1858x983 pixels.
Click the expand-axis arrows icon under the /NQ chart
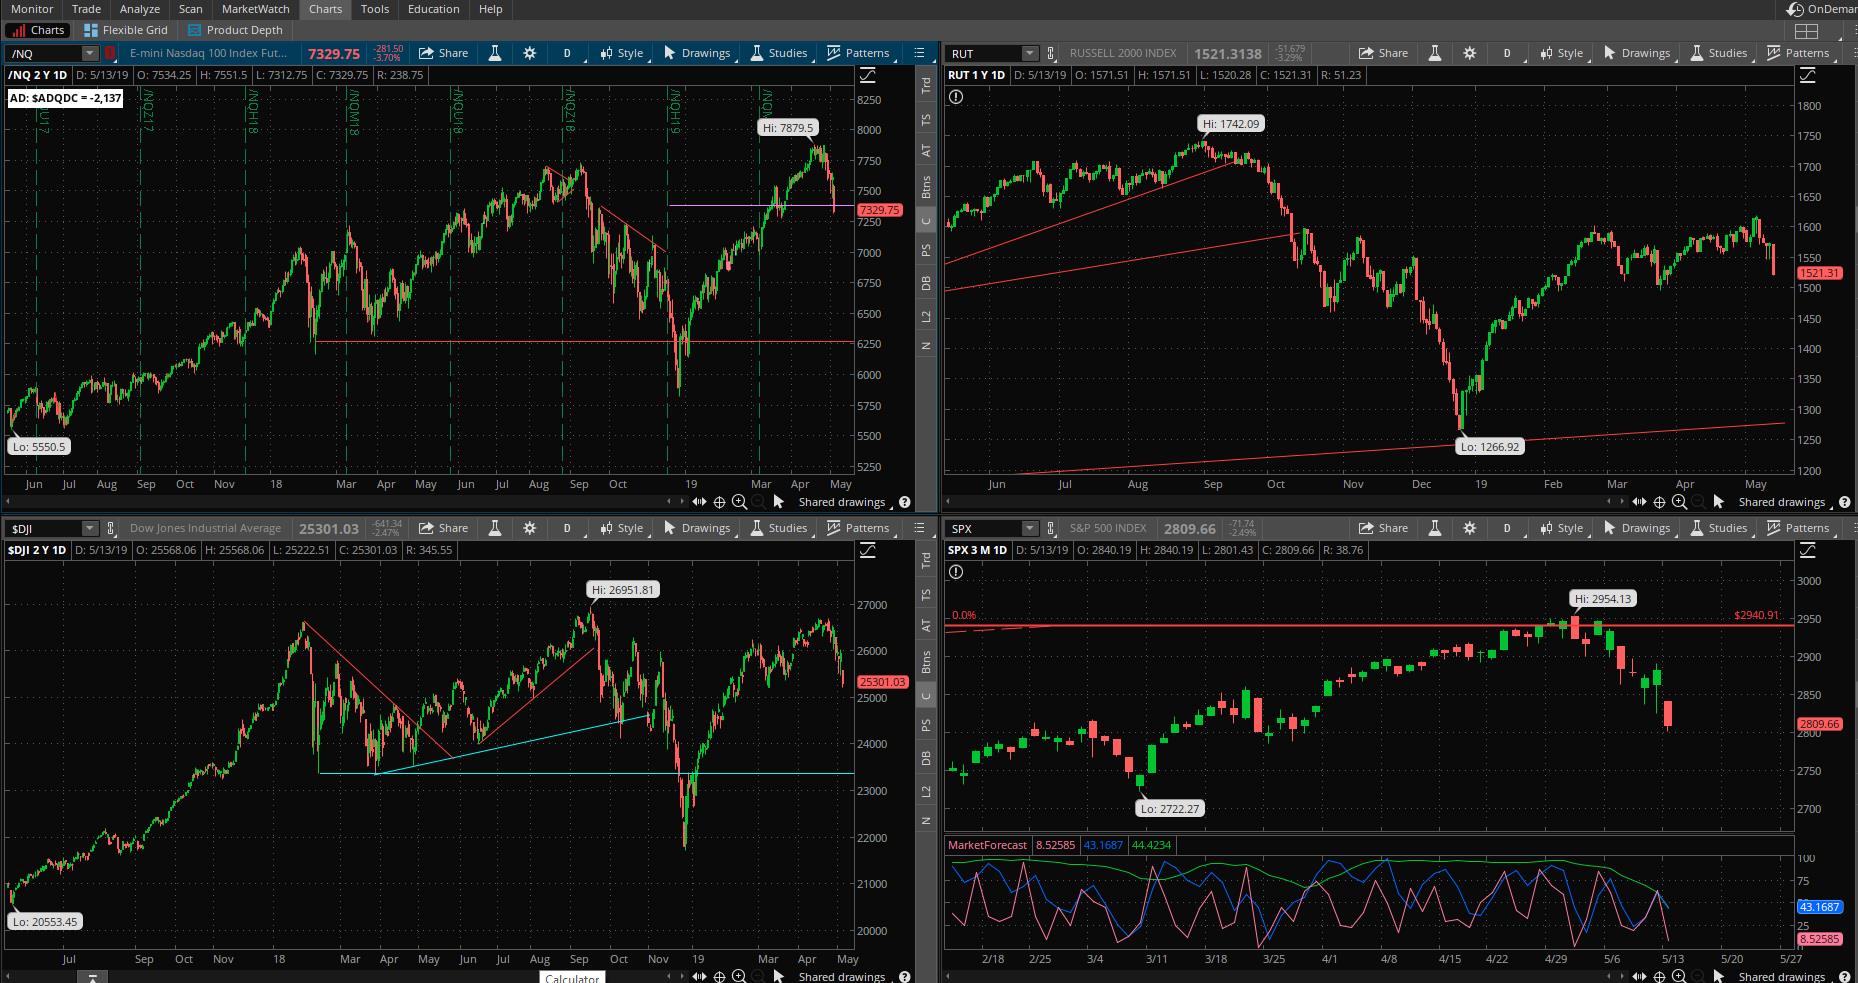point(699,502)
